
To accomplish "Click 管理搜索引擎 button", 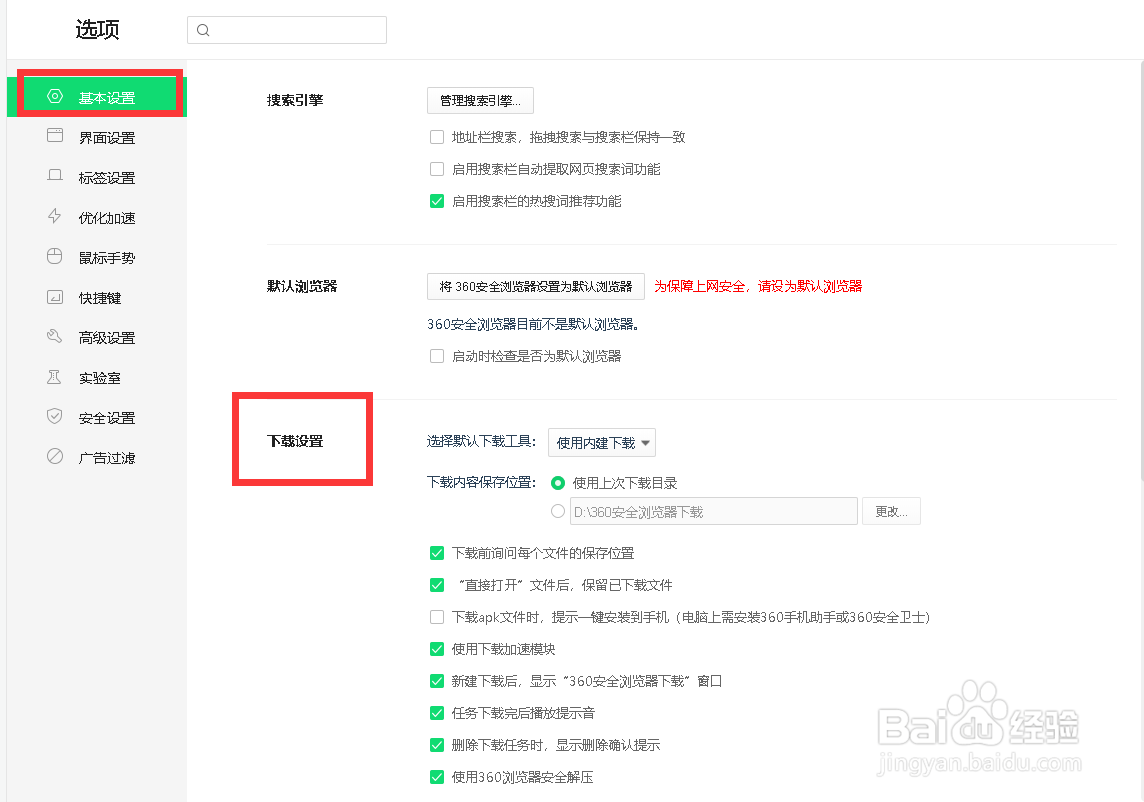I will click(480, 100).
